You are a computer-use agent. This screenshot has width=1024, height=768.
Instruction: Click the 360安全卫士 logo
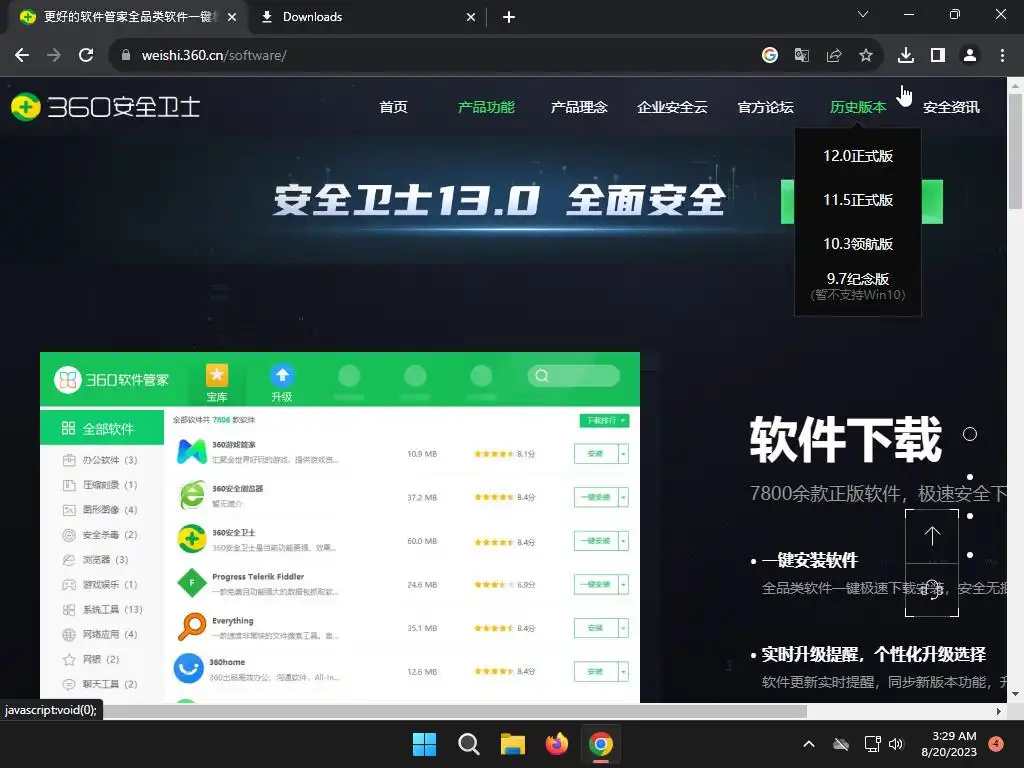tap(105, 107)
